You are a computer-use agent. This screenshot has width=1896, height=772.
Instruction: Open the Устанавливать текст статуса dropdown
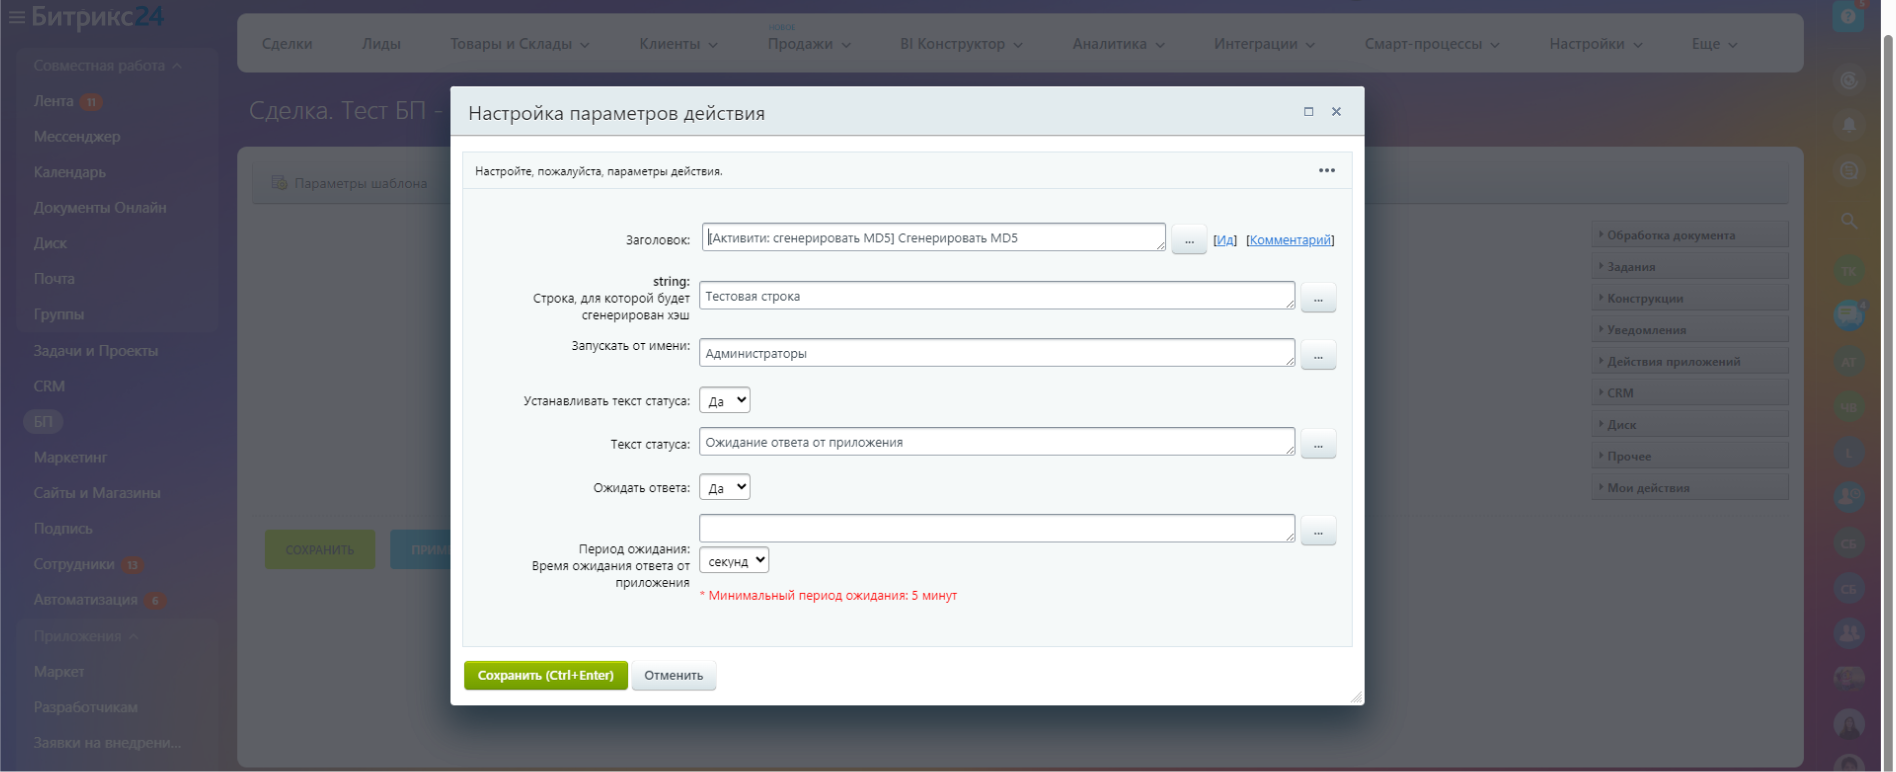pos(724,401)
